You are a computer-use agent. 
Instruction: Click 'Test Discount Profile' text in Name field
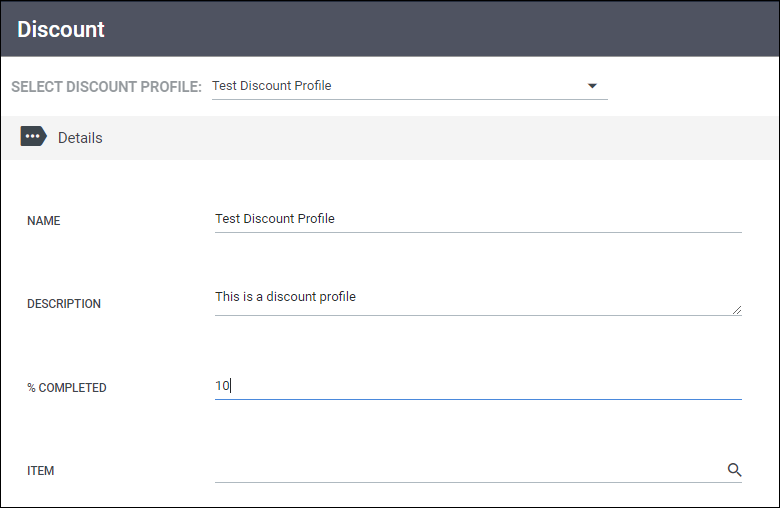pos(275,218)
